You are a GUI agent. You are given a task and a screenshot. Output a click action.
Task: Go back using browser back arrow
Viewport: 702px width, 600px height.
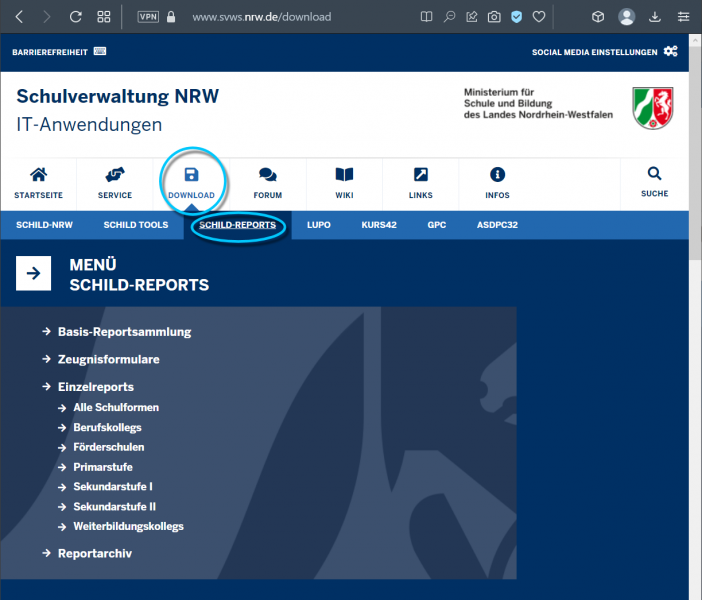click(19, 17)
